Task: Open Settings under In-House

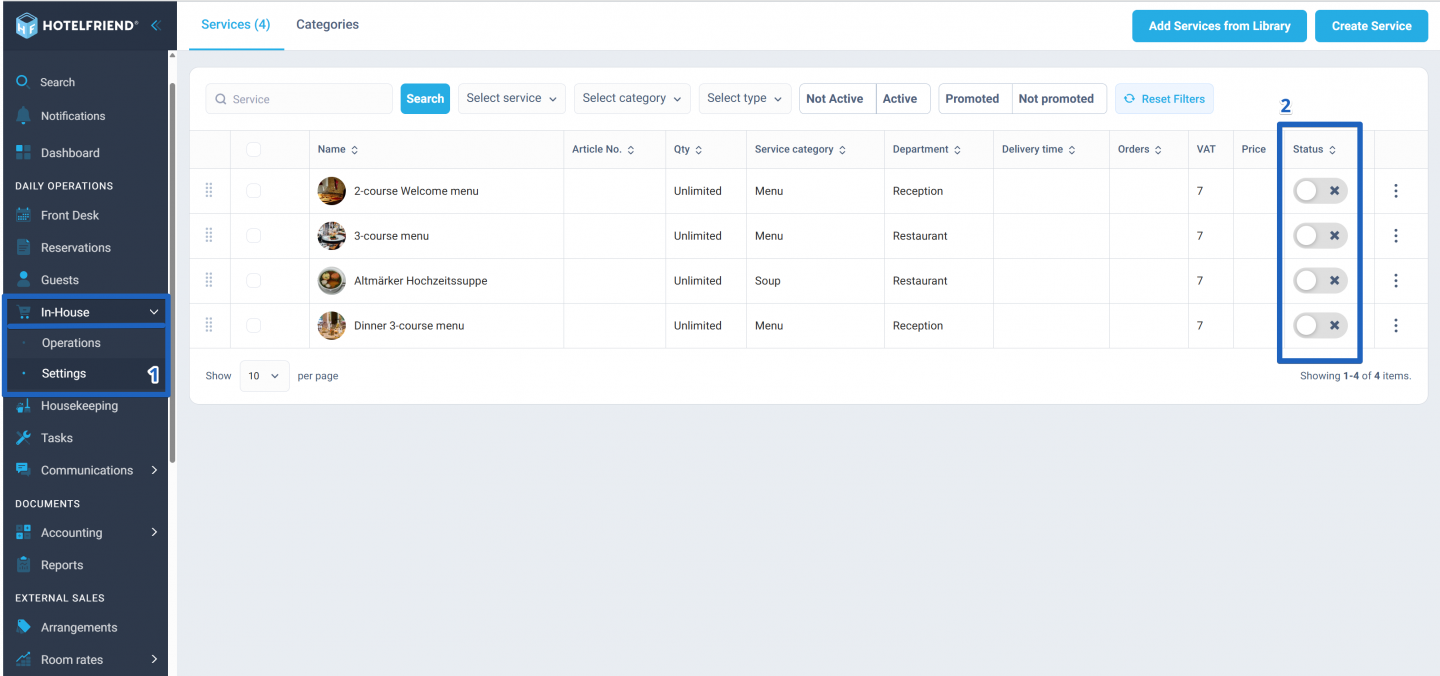Action: (64, 373)
